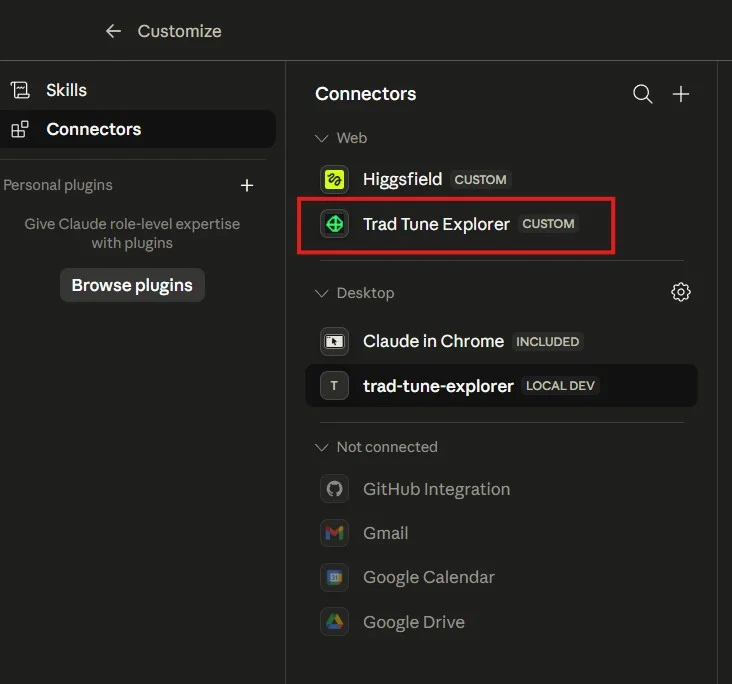Click the Gmail icon
Screen dimensions: 732x684
(x=334, y=533)
